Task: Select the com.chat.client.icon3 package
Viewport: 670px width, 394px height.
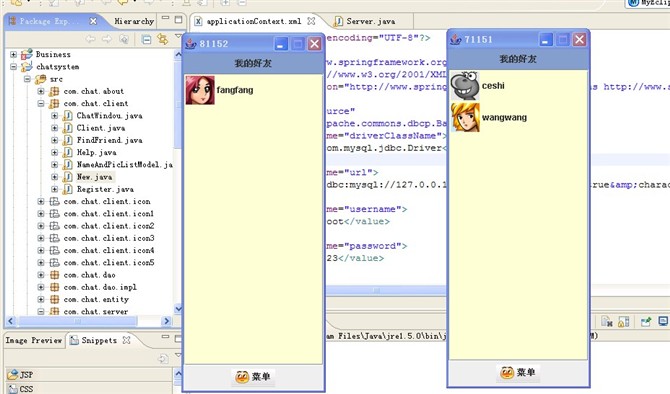Action: 109,238
